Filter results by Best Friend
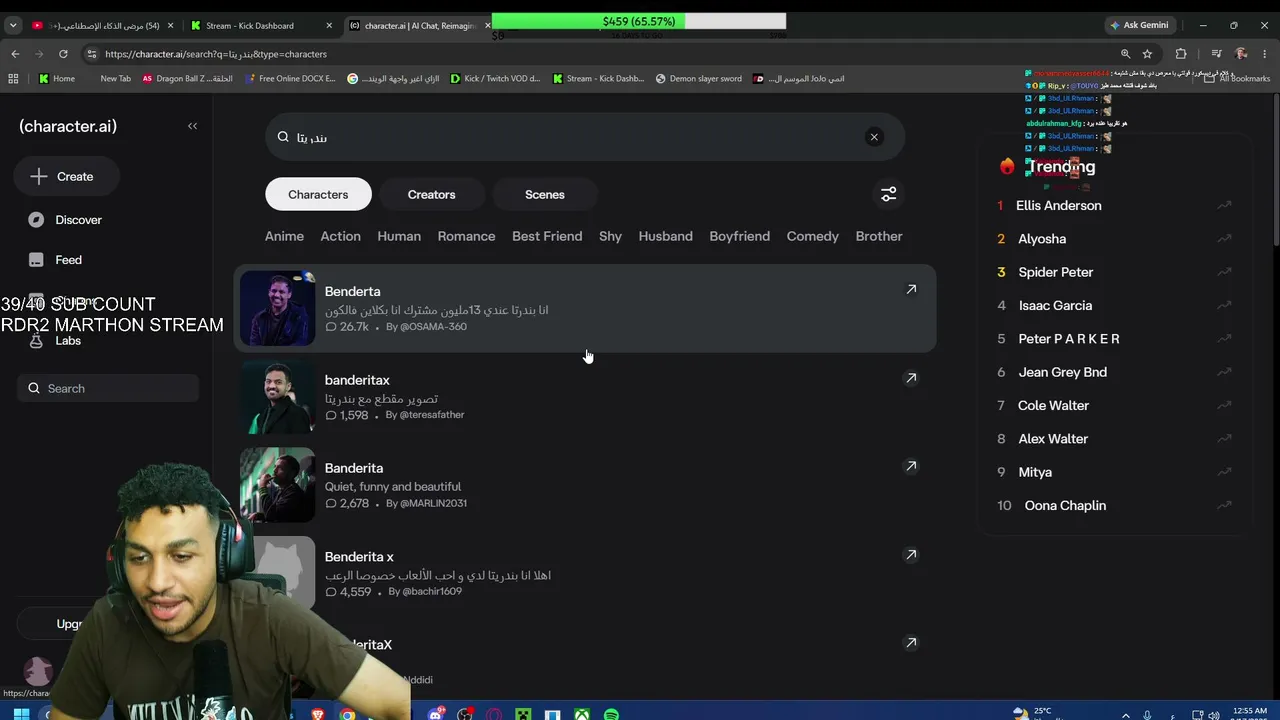 pyautogui.click(x=547, y=236)
